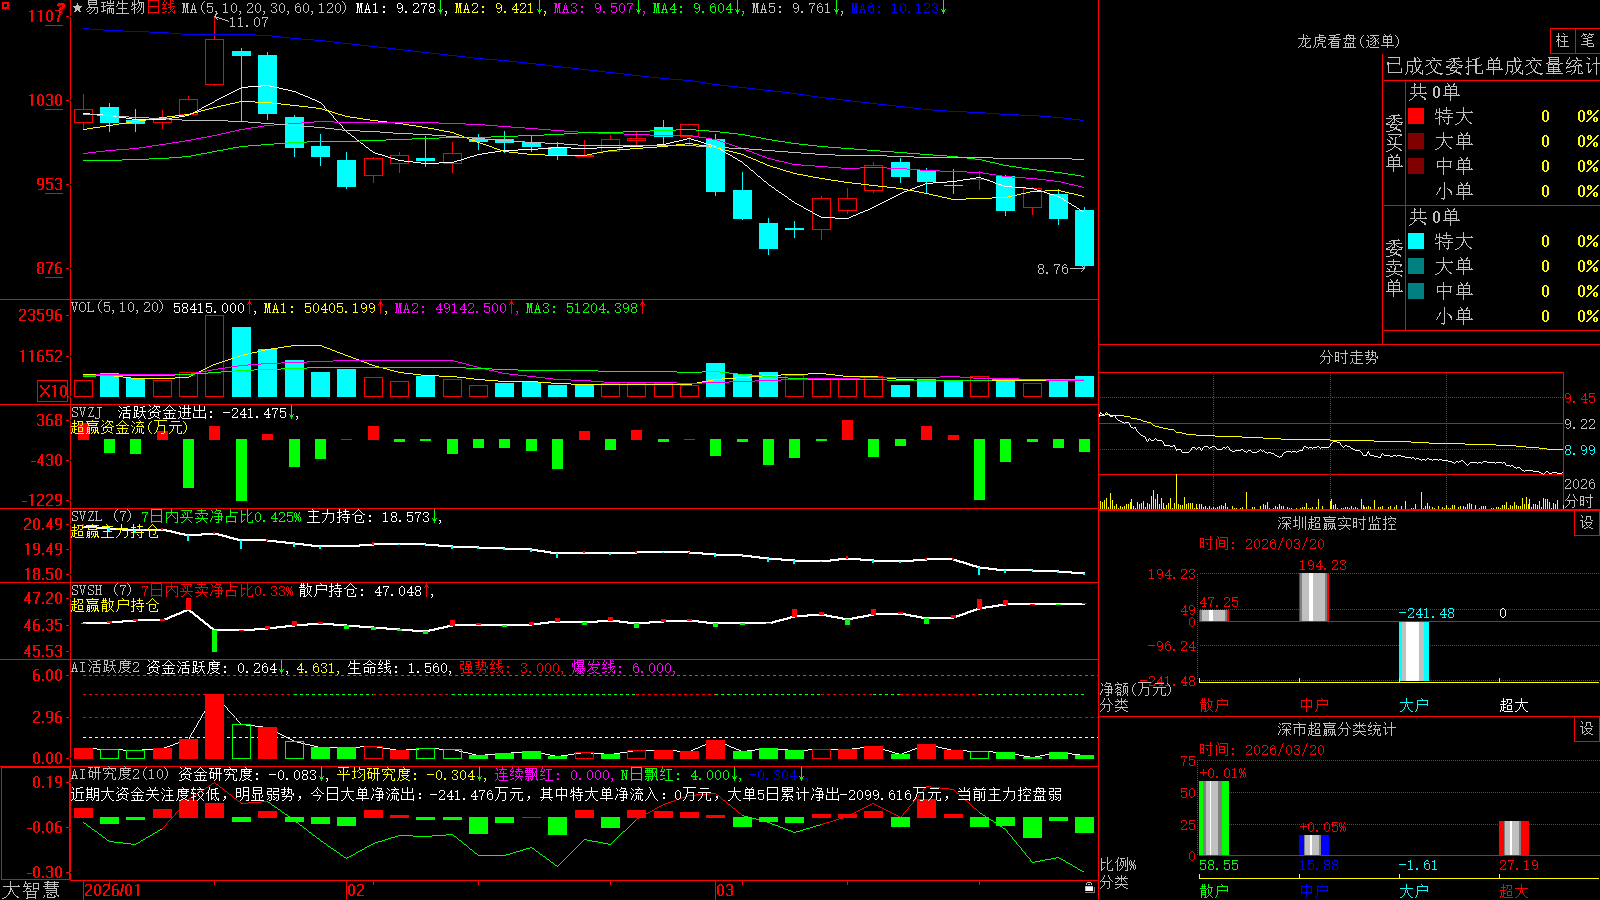Screen dimensions: 1600x900
Task: Click the 超赢主力持仓 label
Action: (x=115, y=532)
